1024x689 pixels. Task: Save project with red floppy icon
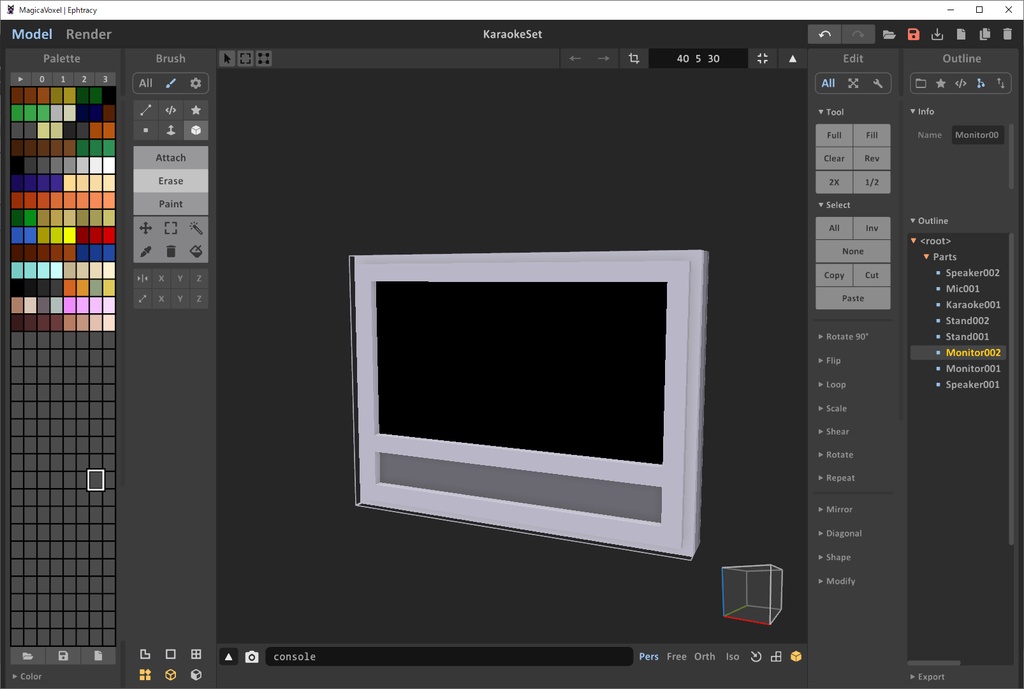(x=913, y=35)
